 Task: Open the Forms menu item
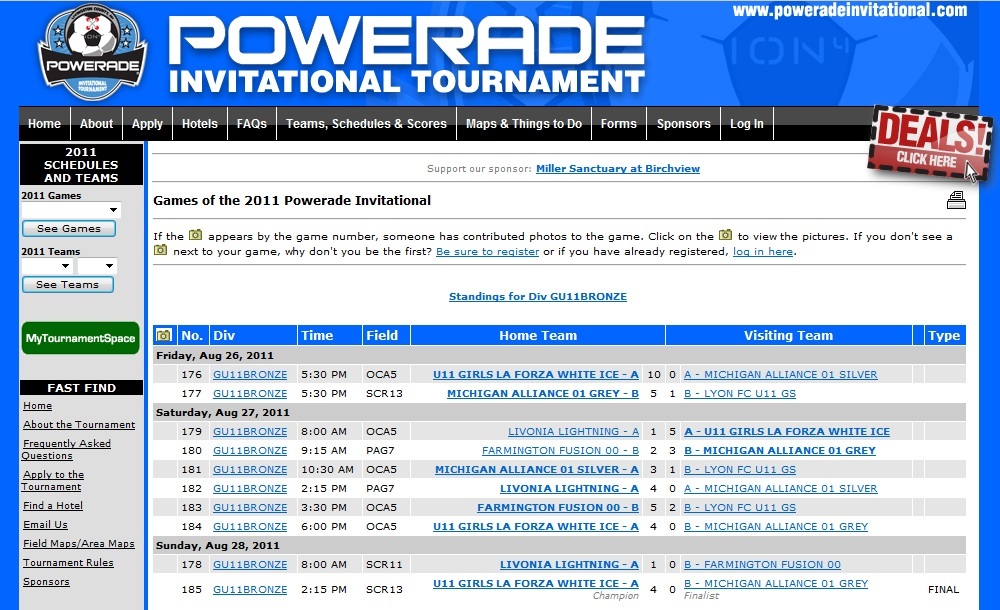(619, 124)
